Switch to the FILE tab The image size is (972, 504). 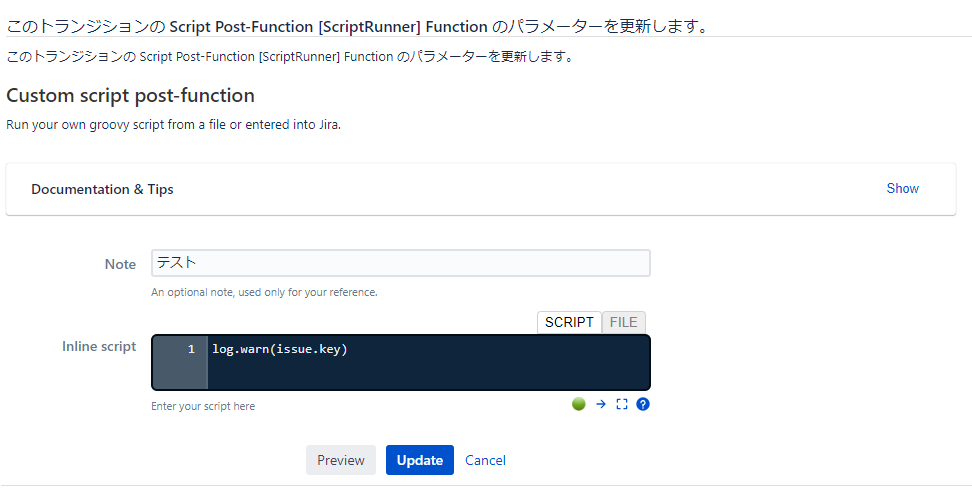click(x=623, y=322)
